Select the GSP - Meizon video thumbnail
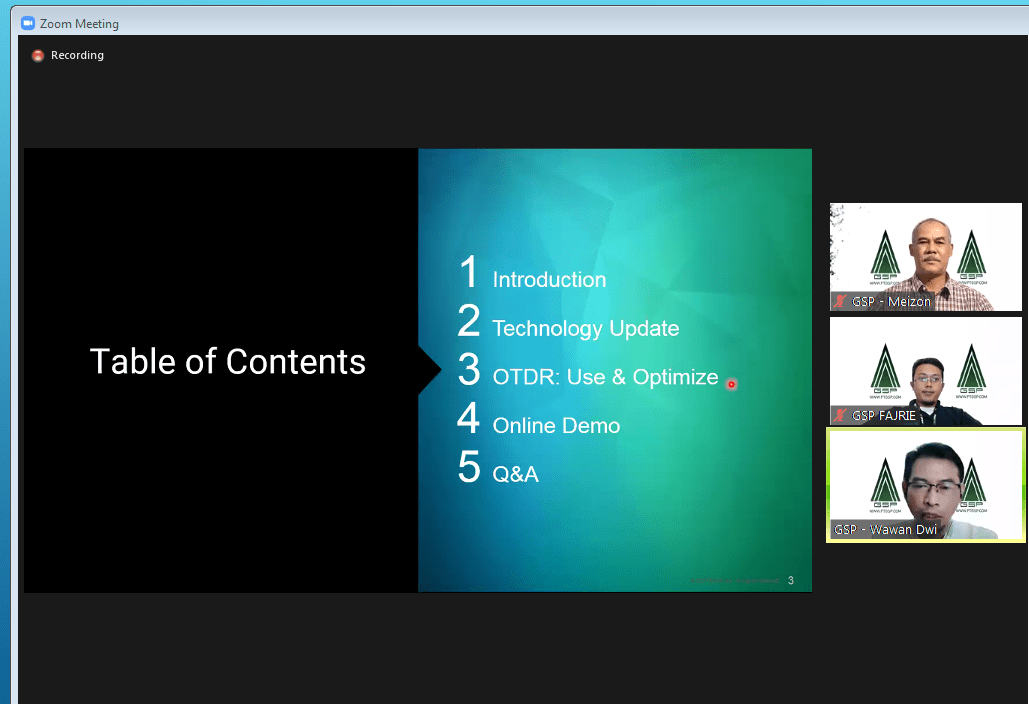The width and height of the screenshot is (1029, 704). click(x=925, y=257)
